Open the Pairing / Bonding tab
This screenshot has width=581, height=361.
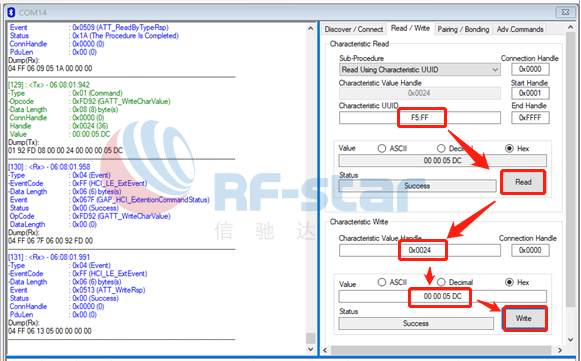(x=463, y=29)
